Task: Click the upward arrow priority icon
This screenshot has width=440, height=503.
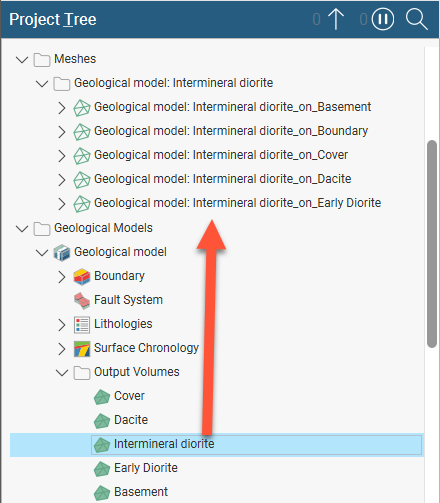Action: click(336, 19)
